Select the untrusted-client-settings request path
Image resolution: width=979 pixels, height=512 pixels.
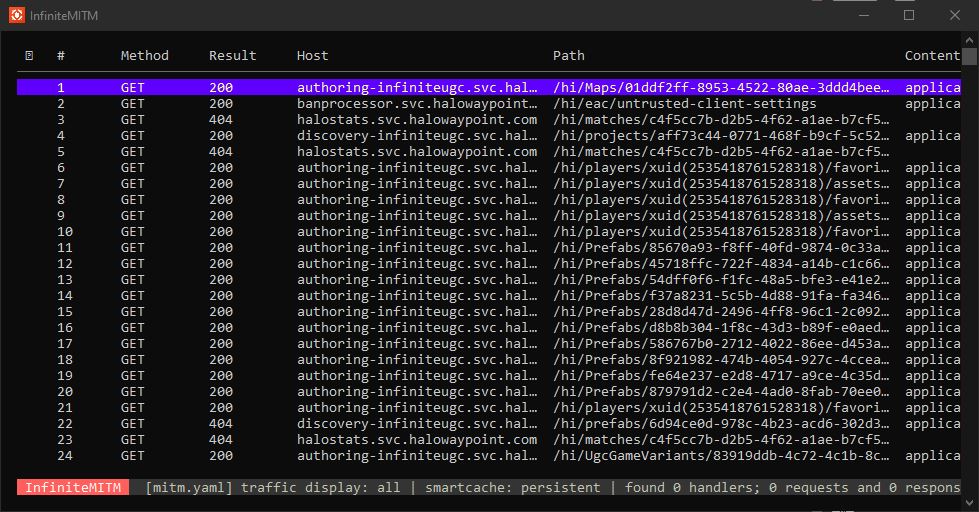point(684,104)
